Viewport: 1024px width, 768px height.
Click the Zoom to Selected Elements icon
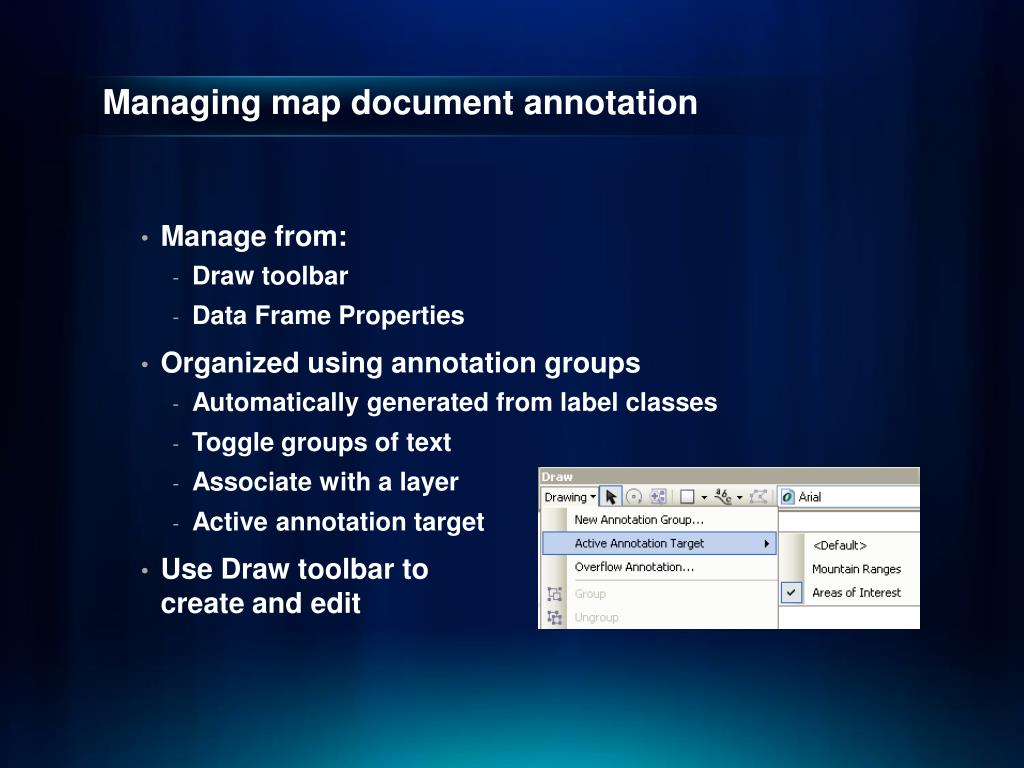658,497
